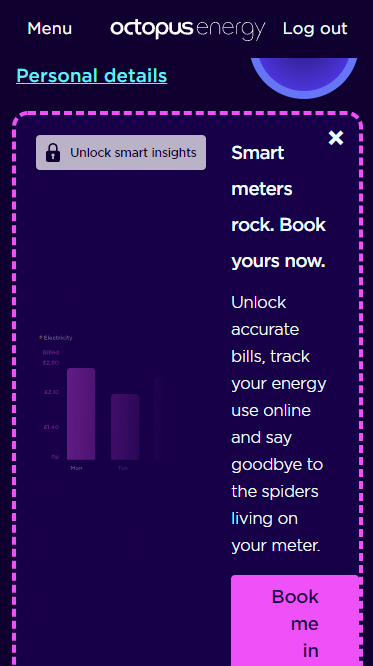Log out of the account
373x666 pixels.
click(x=315, y=28)
